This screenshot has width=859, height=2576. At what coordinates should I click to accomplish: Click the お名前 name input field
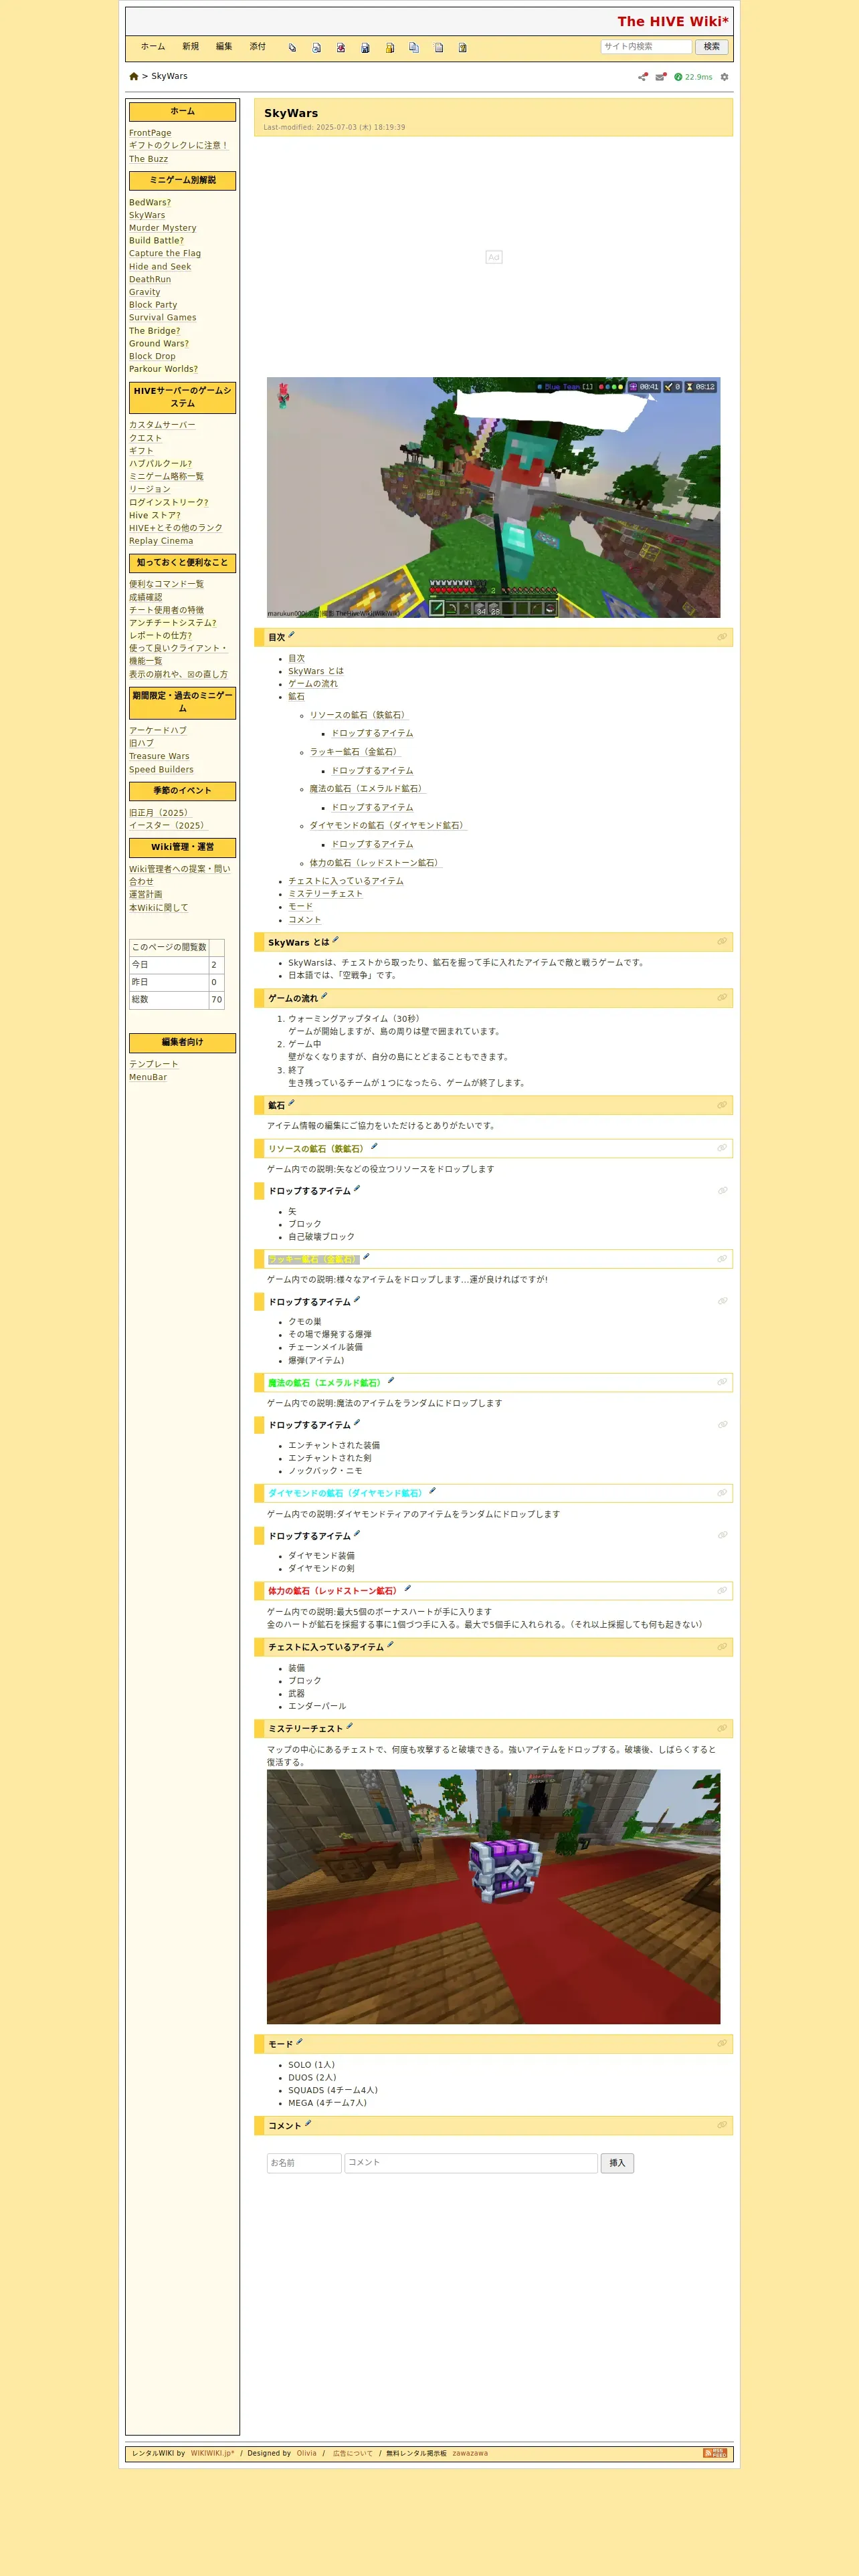(x=304, y=2163)
